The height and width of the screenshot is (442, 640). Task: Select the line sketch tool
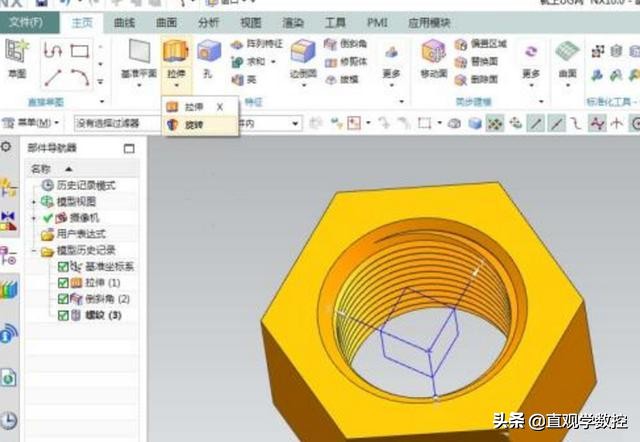53,78
